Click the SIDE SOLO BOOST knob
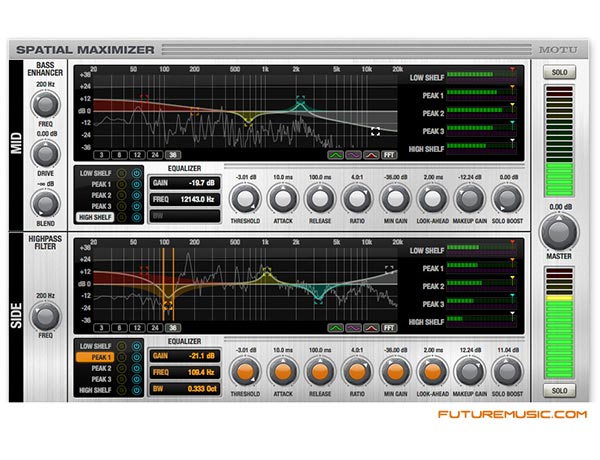Screen dimensions: 600x460 [x=507, y=372]
